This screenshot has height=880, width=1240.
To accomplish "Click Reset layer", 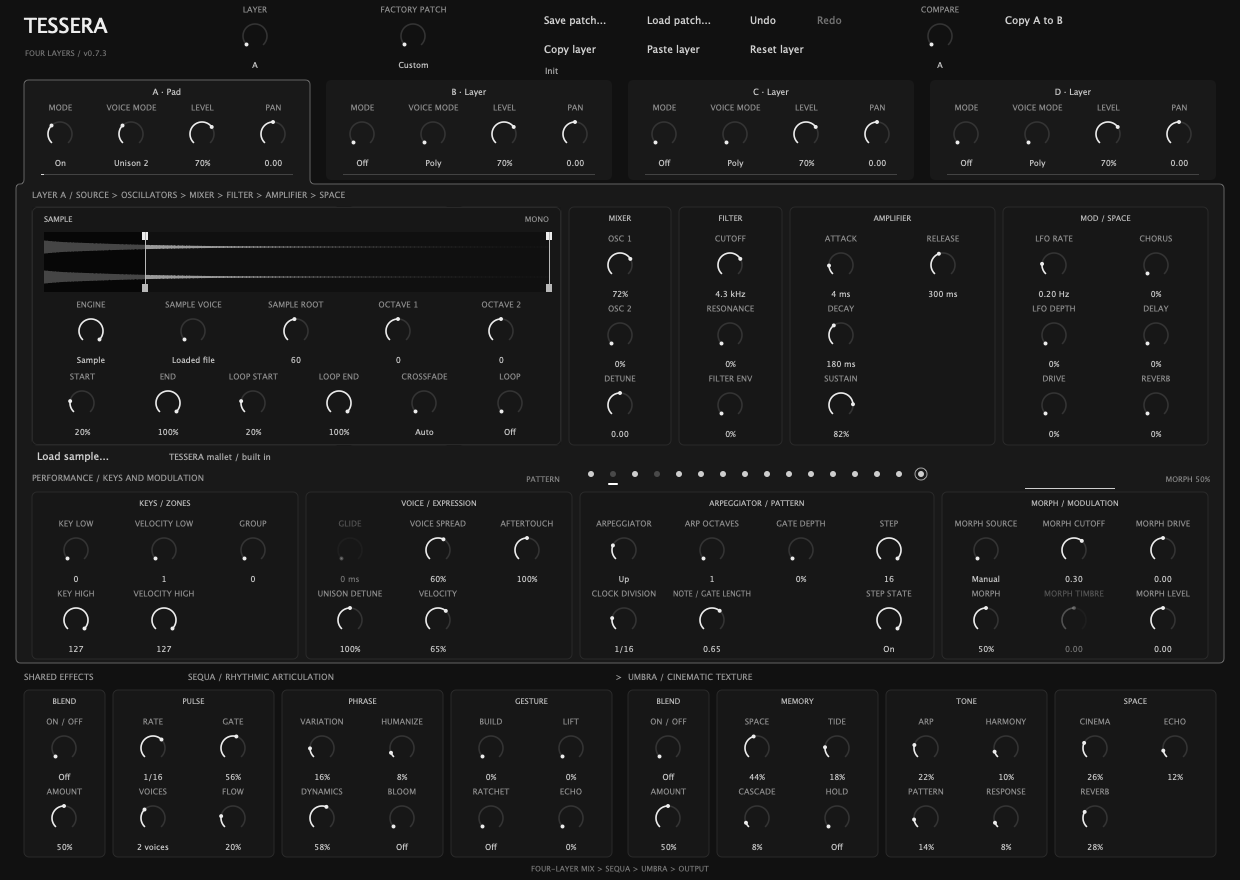I will pyautogui.click(x=776, y=49).
